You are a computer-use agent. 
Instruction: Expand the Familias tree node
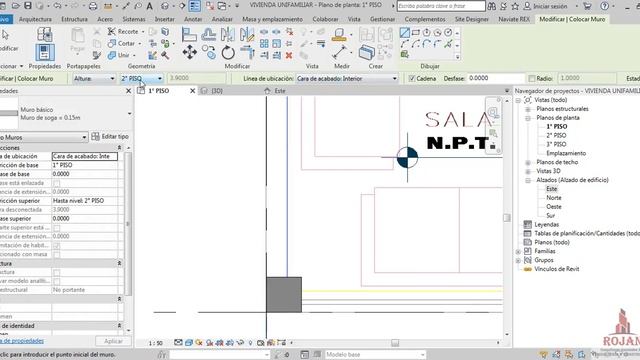coord(518,251)
